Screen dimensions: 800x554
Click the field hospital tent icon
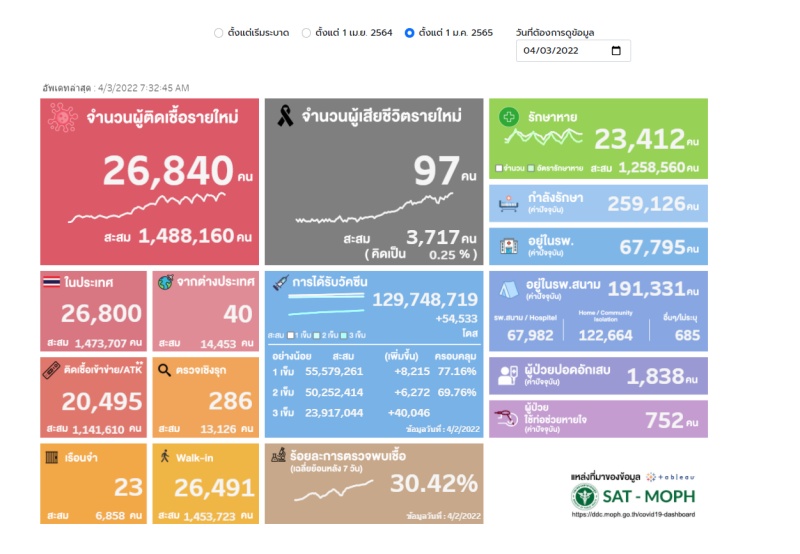(508, 288)
